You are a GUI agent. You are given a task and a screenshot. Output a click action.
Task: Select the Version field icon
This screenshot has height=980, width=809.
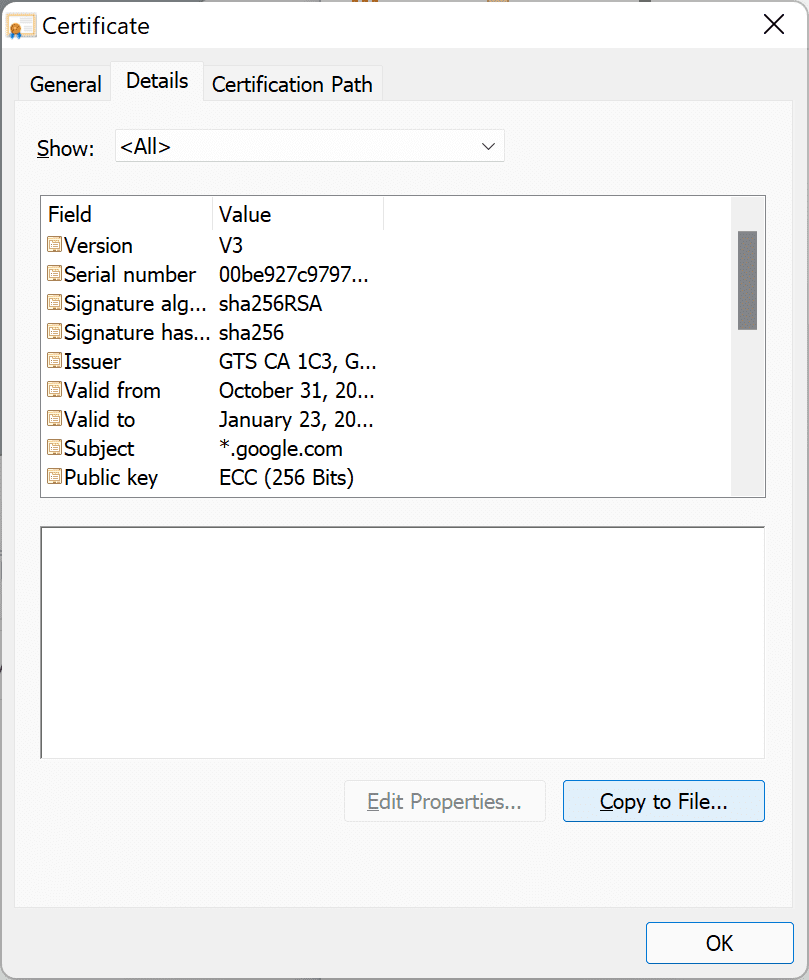click(54, 245)
